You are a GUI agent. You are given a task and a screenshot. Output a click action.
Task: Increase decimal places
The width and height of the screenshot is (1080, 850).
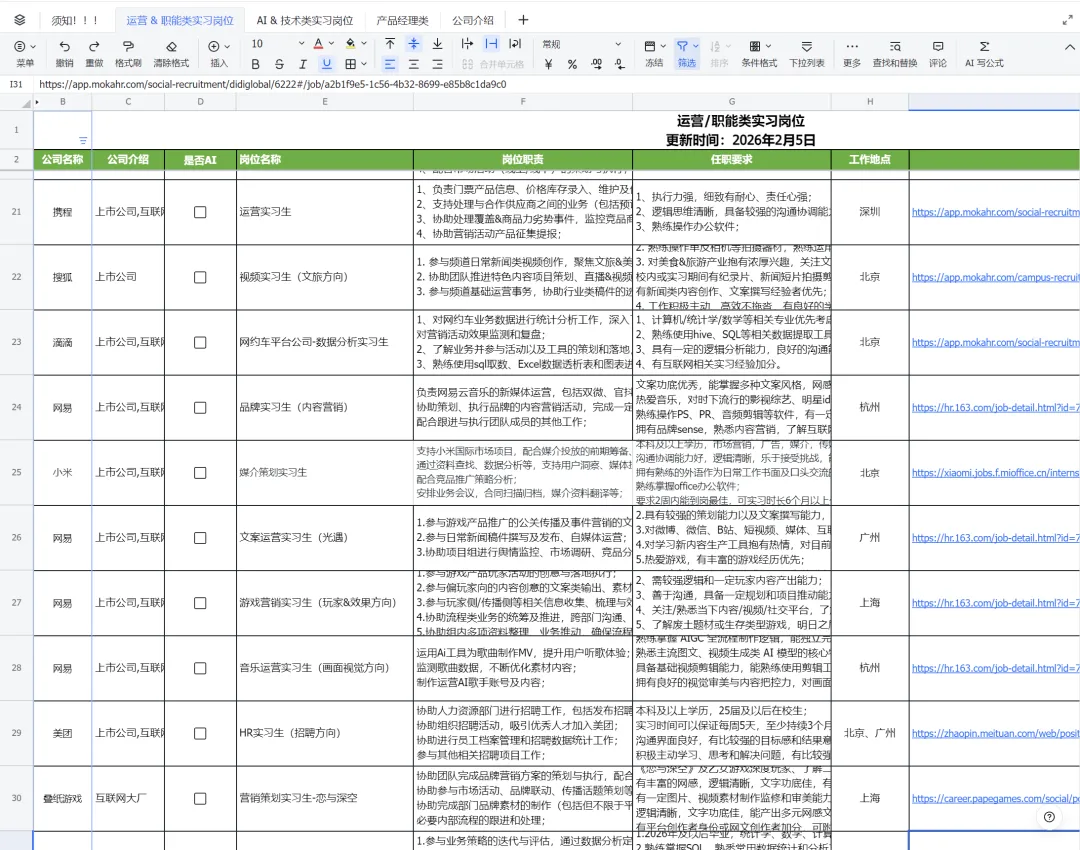click(x=596, y=64)
